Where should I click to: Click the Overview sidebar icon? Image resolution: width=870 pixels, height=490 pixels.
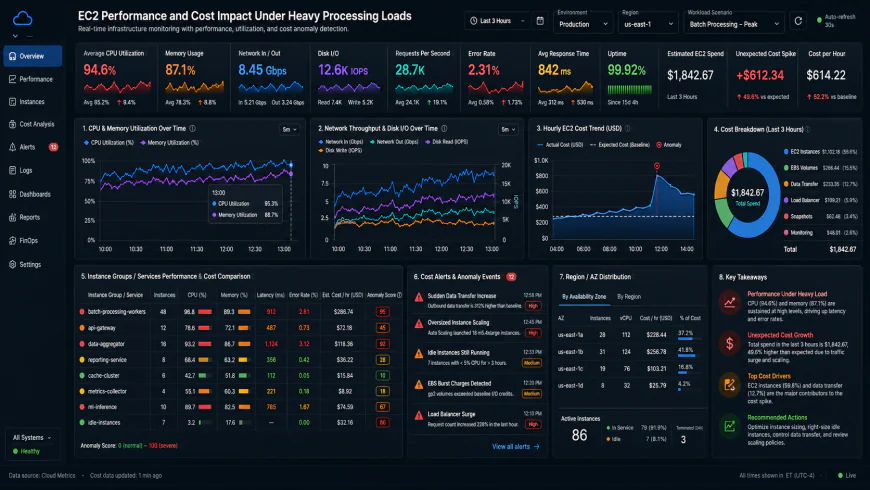[x=12, y=56]
